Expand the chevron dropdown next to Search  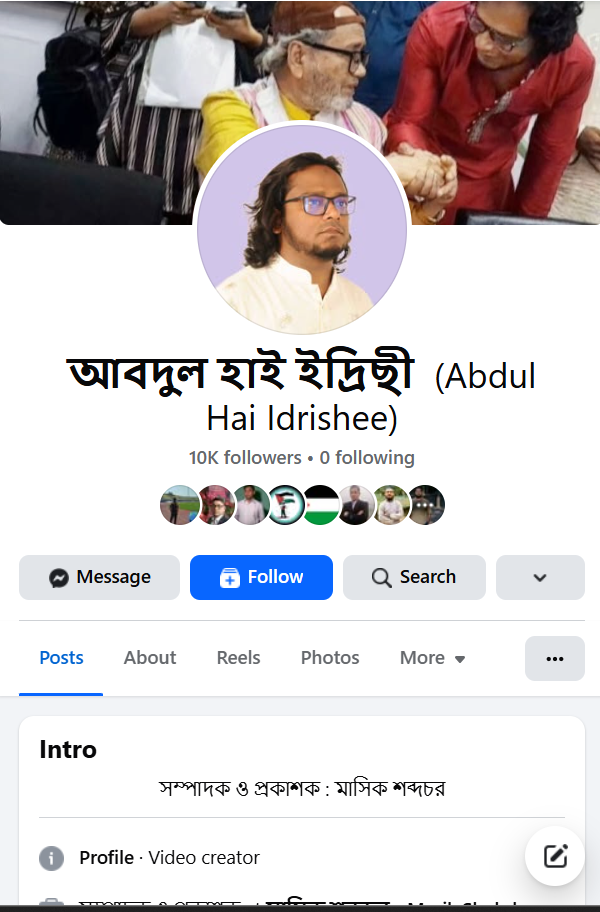pyautogui.click(x=540, y=578)
